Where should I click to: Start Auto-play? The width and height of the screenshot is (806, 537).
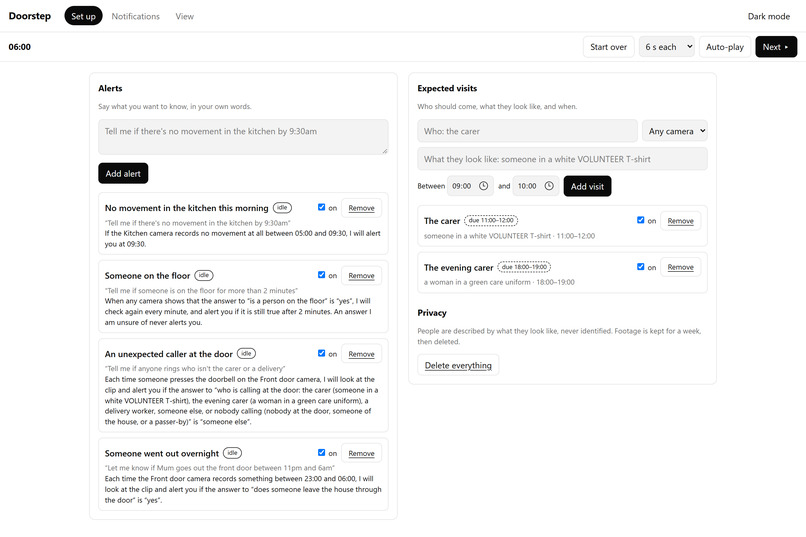(x=725, y=47)
